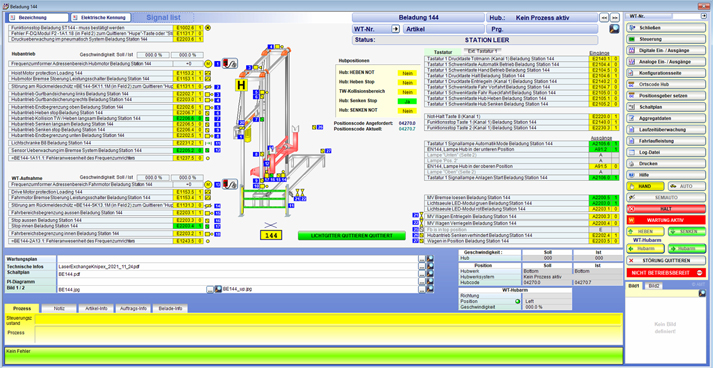The width and height of the screenshot is (713, 368).
Task: Switch operating mode to HAND
Action: tap(645, 186)
